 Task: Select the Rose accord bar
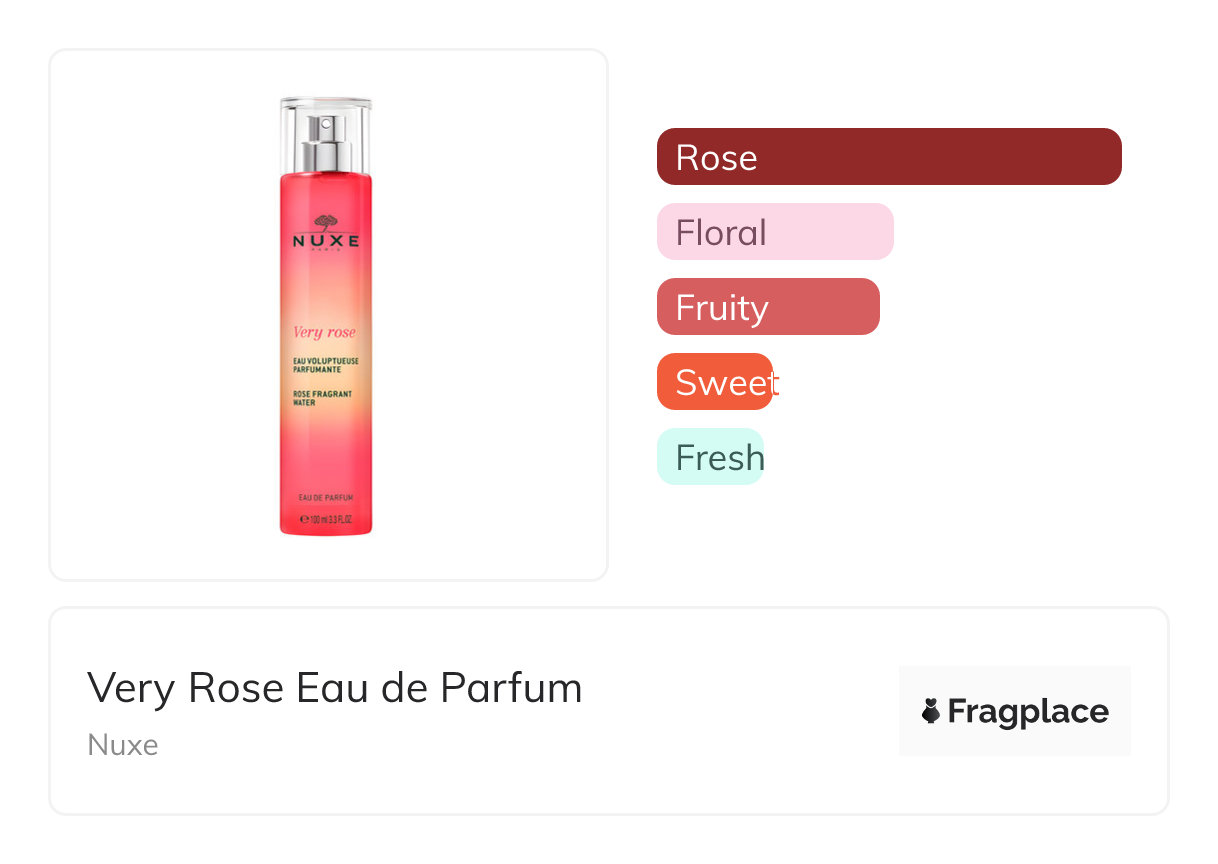point(888,157)
